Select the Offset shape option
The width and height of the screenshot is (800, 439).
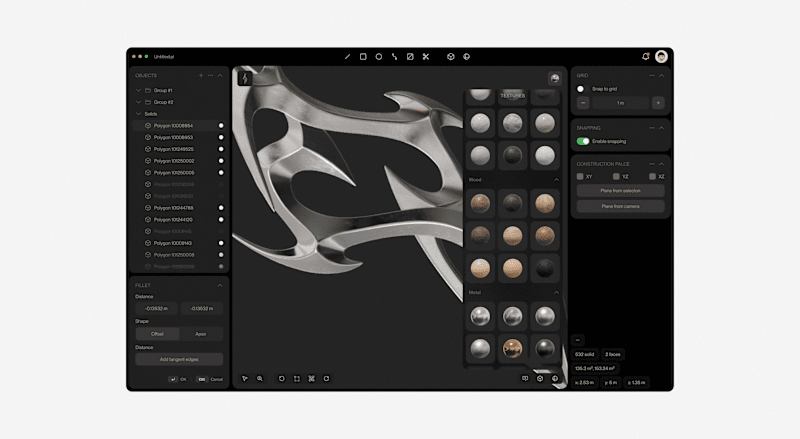pos(157,334)
